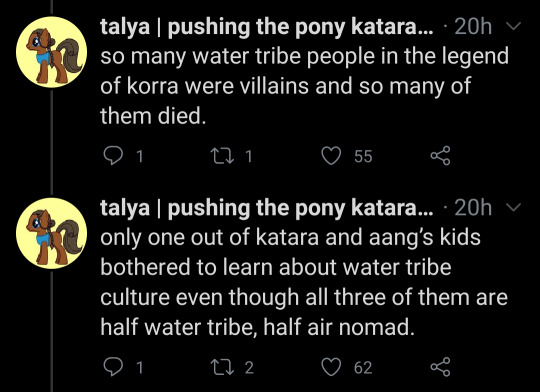
Task: Open the second tweet's 20h timestamp
Action: click(473, 207)
